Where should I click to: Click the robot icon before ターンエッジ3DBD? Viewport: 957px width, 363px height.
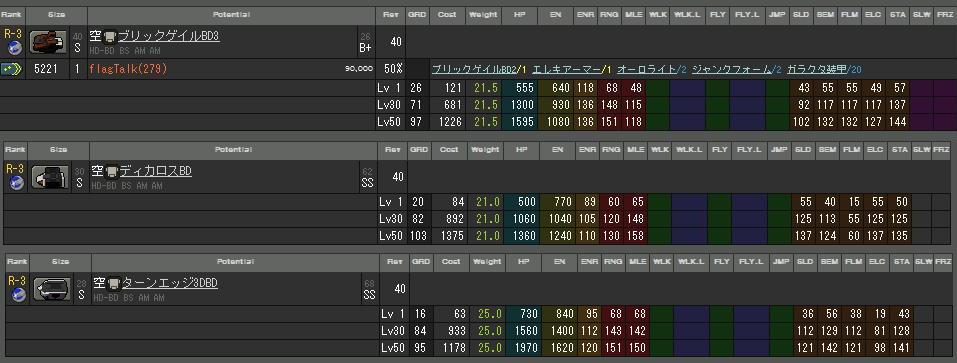(114, 284)
